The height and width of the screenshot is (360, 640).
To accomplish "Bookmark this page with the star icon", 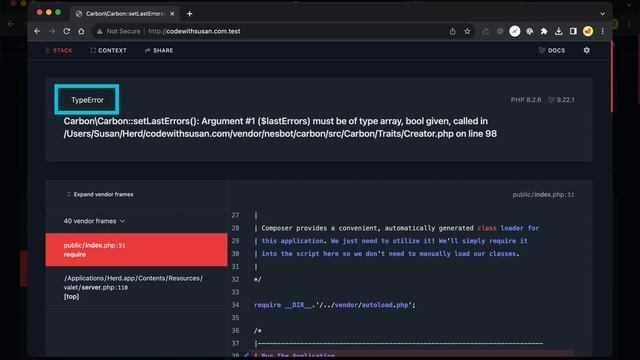I will click(467, 31).
